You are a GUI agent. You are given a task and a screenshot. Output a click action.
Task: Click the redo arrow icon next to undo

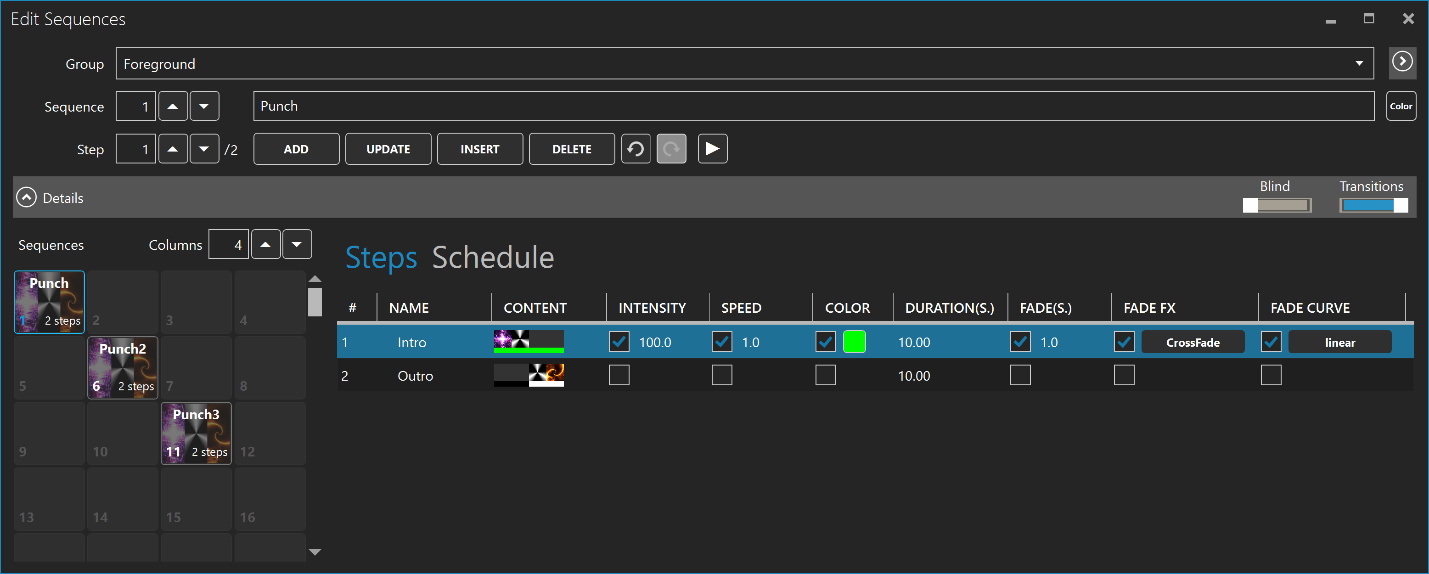pos(672,149)
